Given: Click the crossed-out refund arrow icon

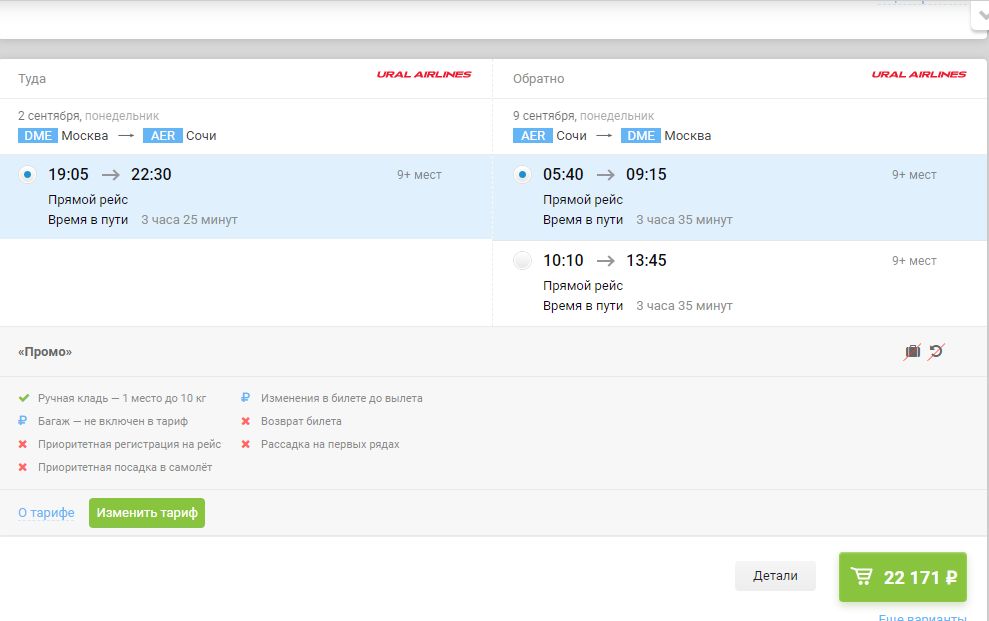Looking at the screenshot, I should pos(936,351).
